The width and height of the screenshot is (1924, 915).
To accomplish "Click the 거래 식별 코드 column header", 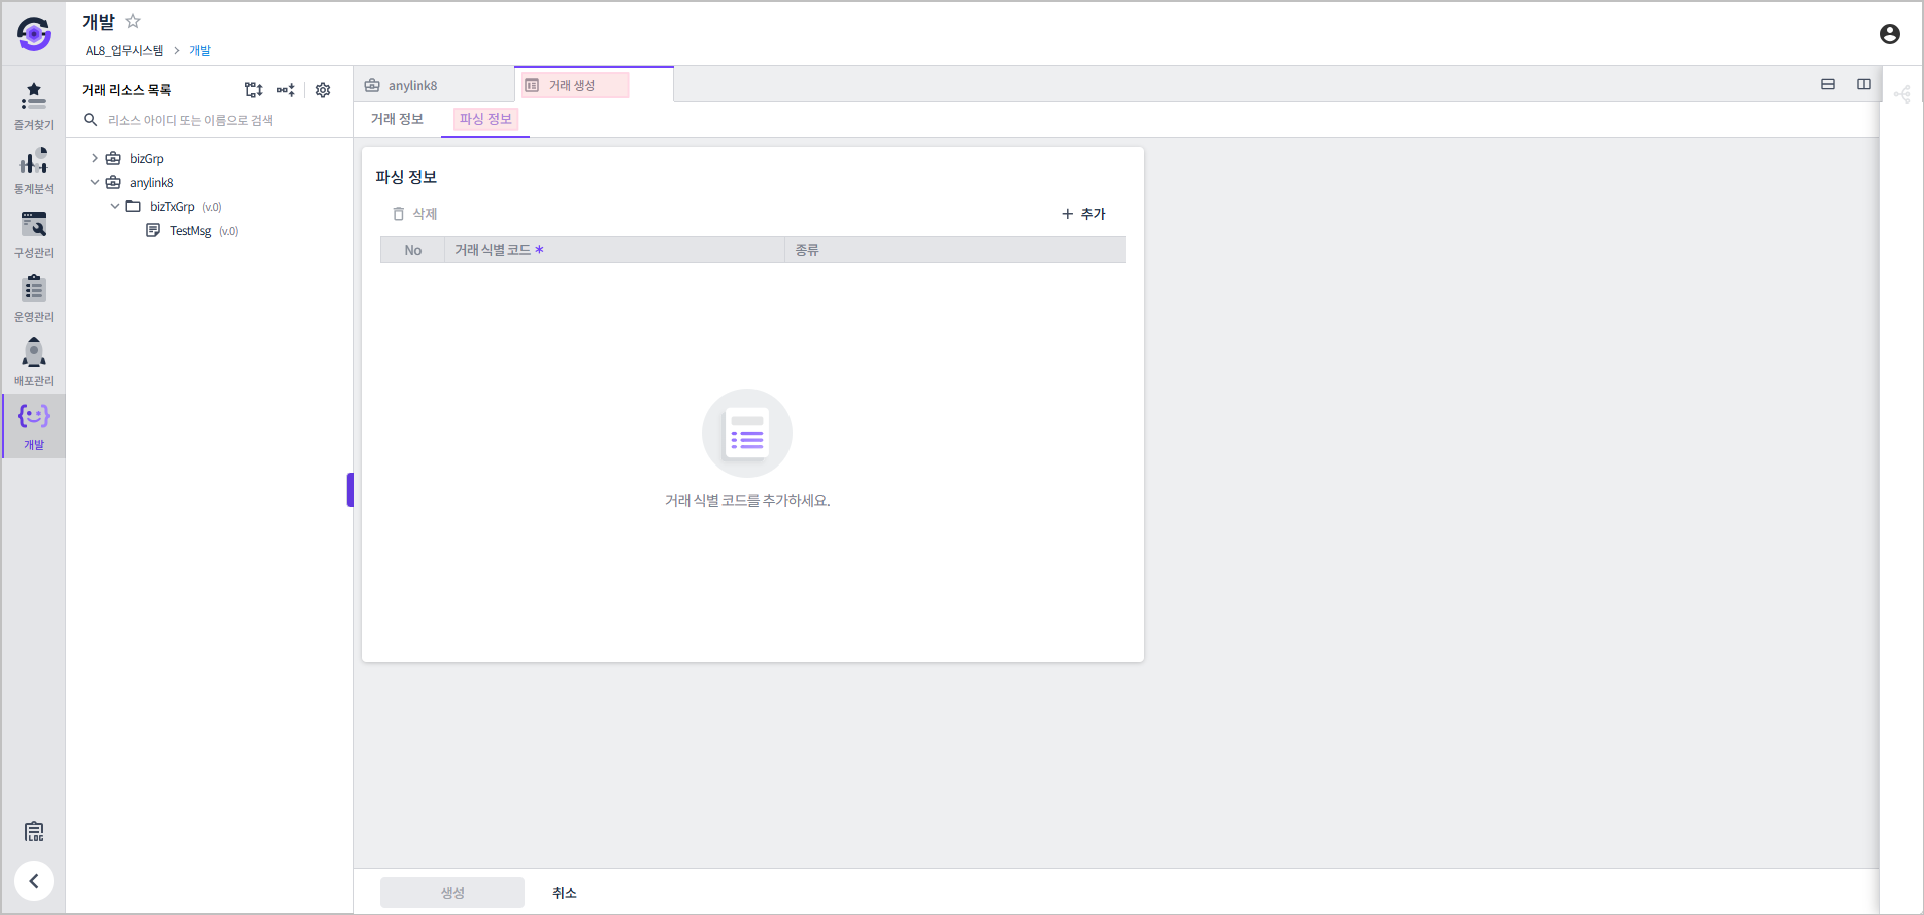I will (615, 250).
